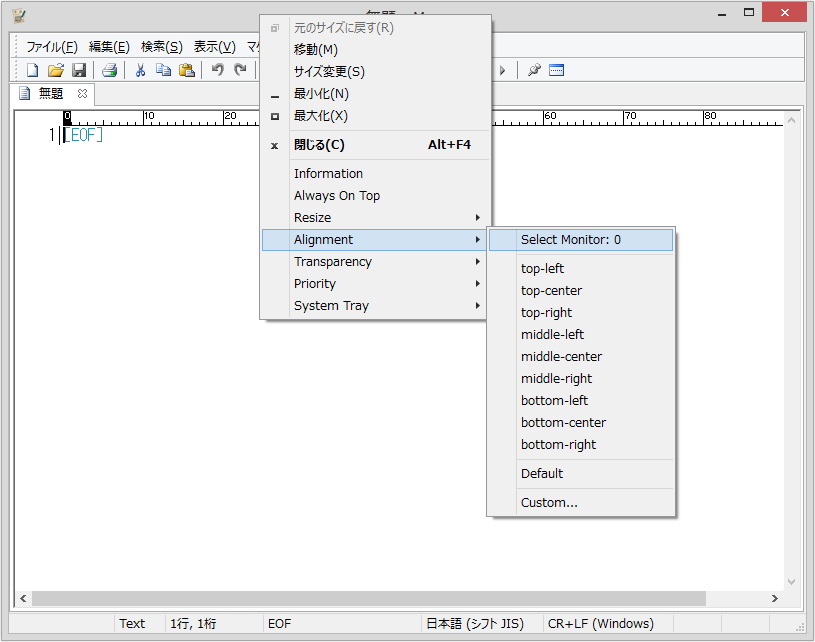Align window to top-center
Image resolution: width=815 pixels, height=642 pixels.
coord(581,291)
